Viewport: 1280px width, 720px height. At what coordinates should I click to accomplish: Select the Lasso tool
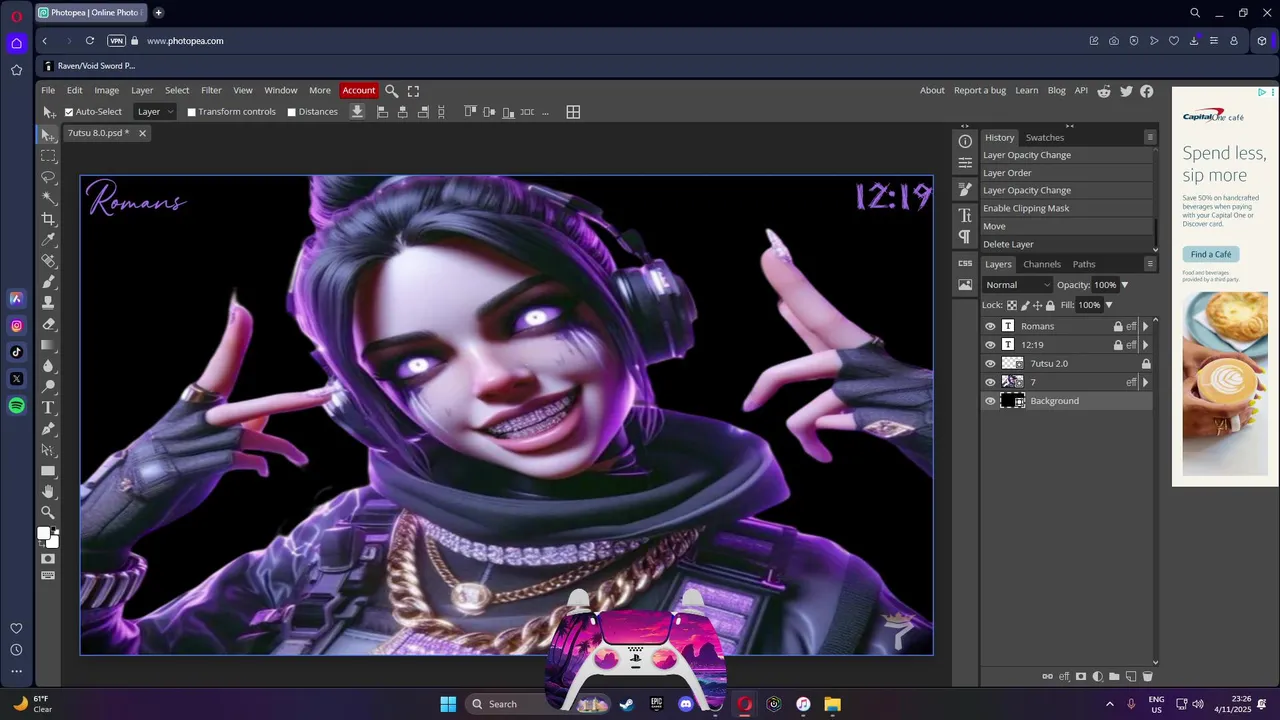pos(48,177)
